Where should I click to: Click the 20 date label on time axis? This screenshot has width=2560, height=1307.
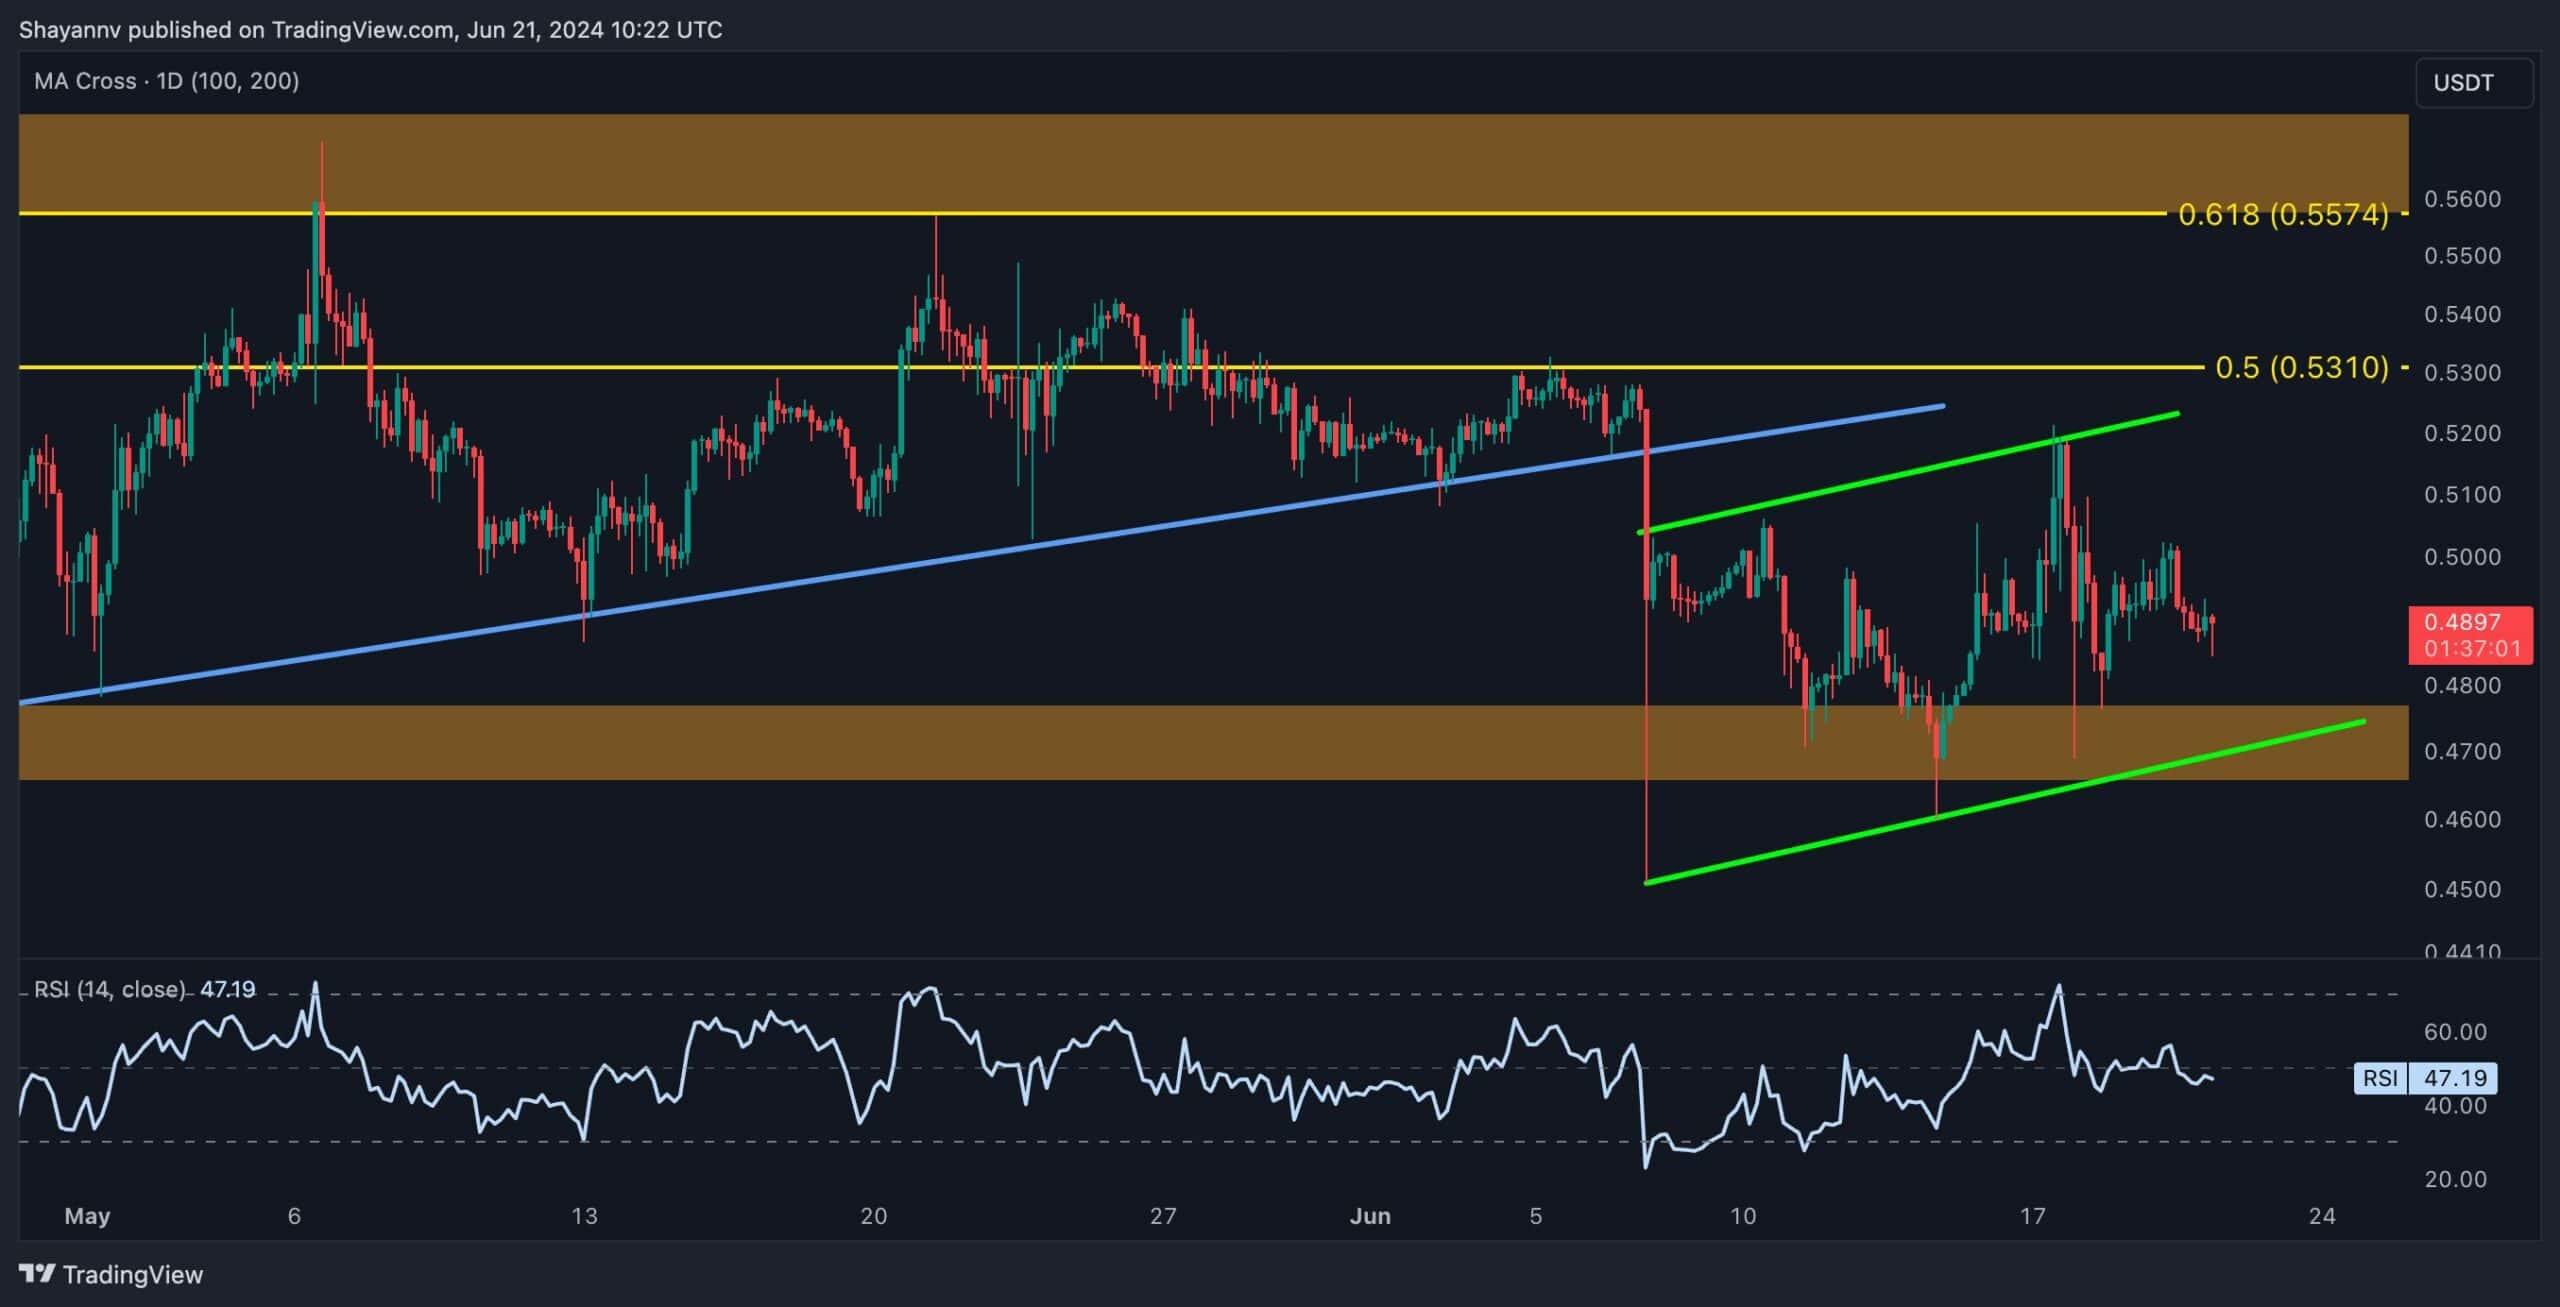click(873, 1216)
